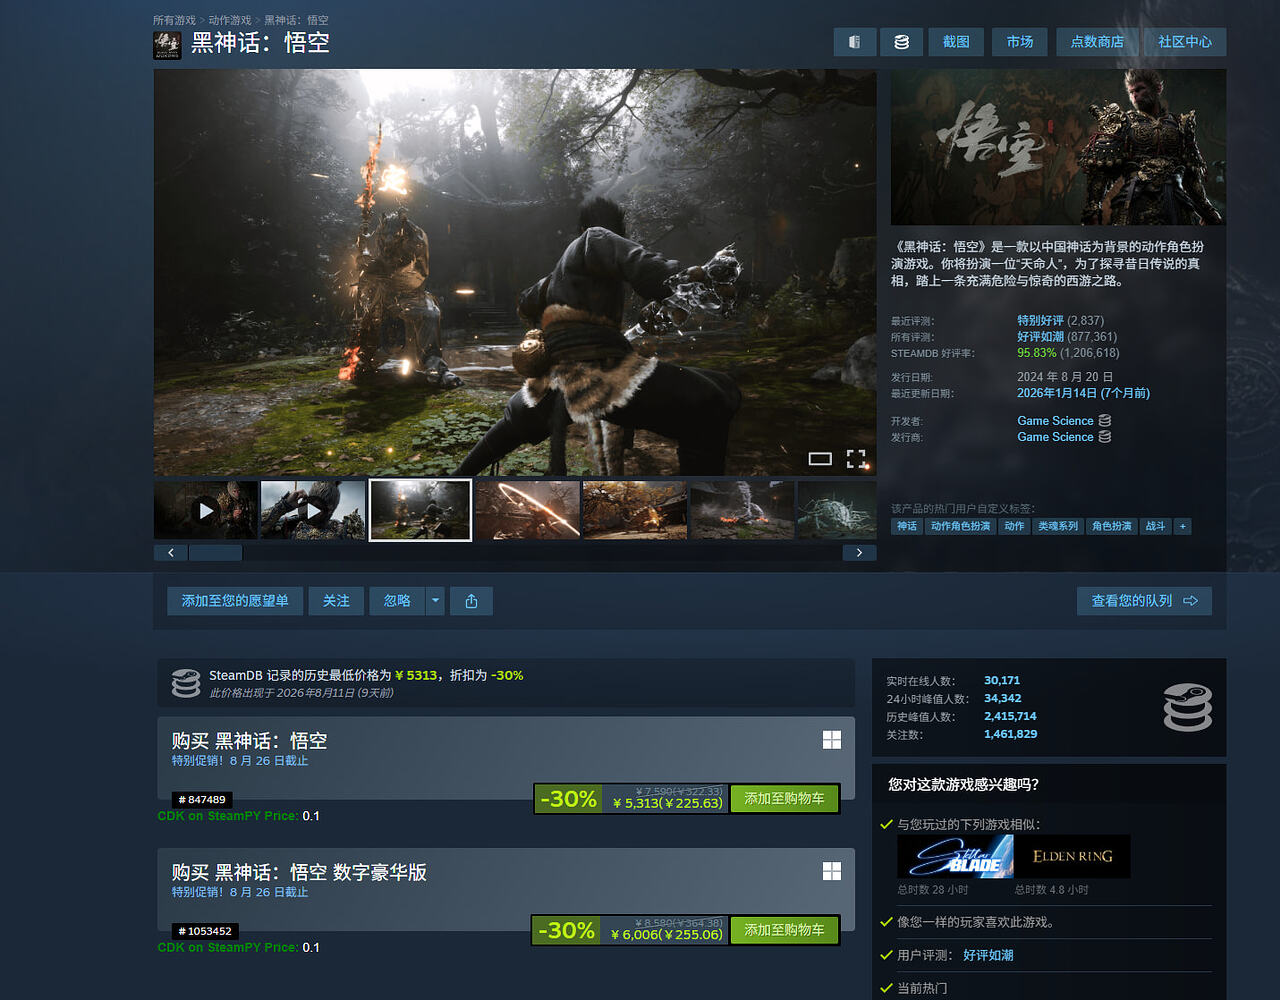Click lowest recorded price ¥ 5313 text
Screen dimensions: 1280x1000
point(416,675)
